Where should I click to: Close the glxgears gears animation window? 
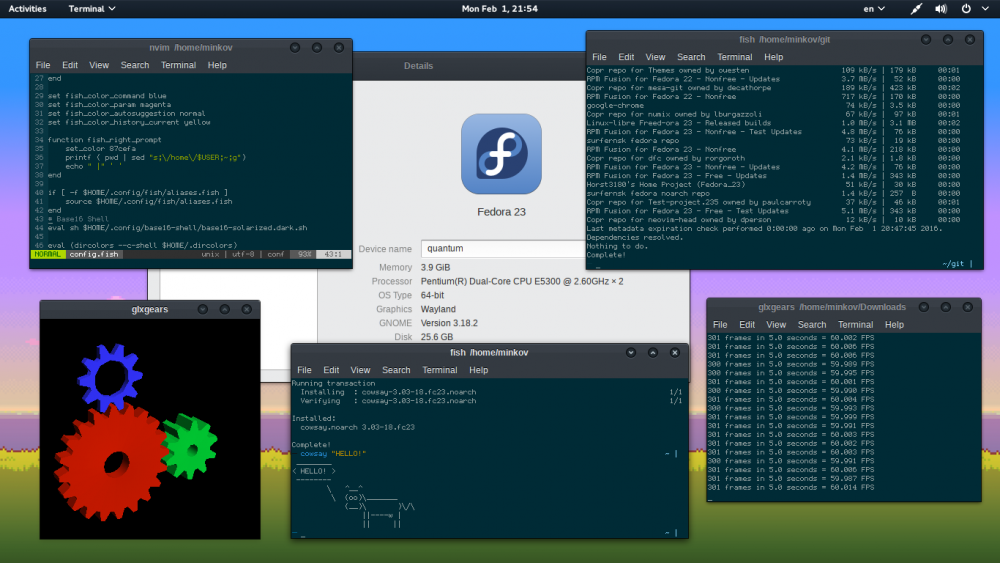pos(246,309)
